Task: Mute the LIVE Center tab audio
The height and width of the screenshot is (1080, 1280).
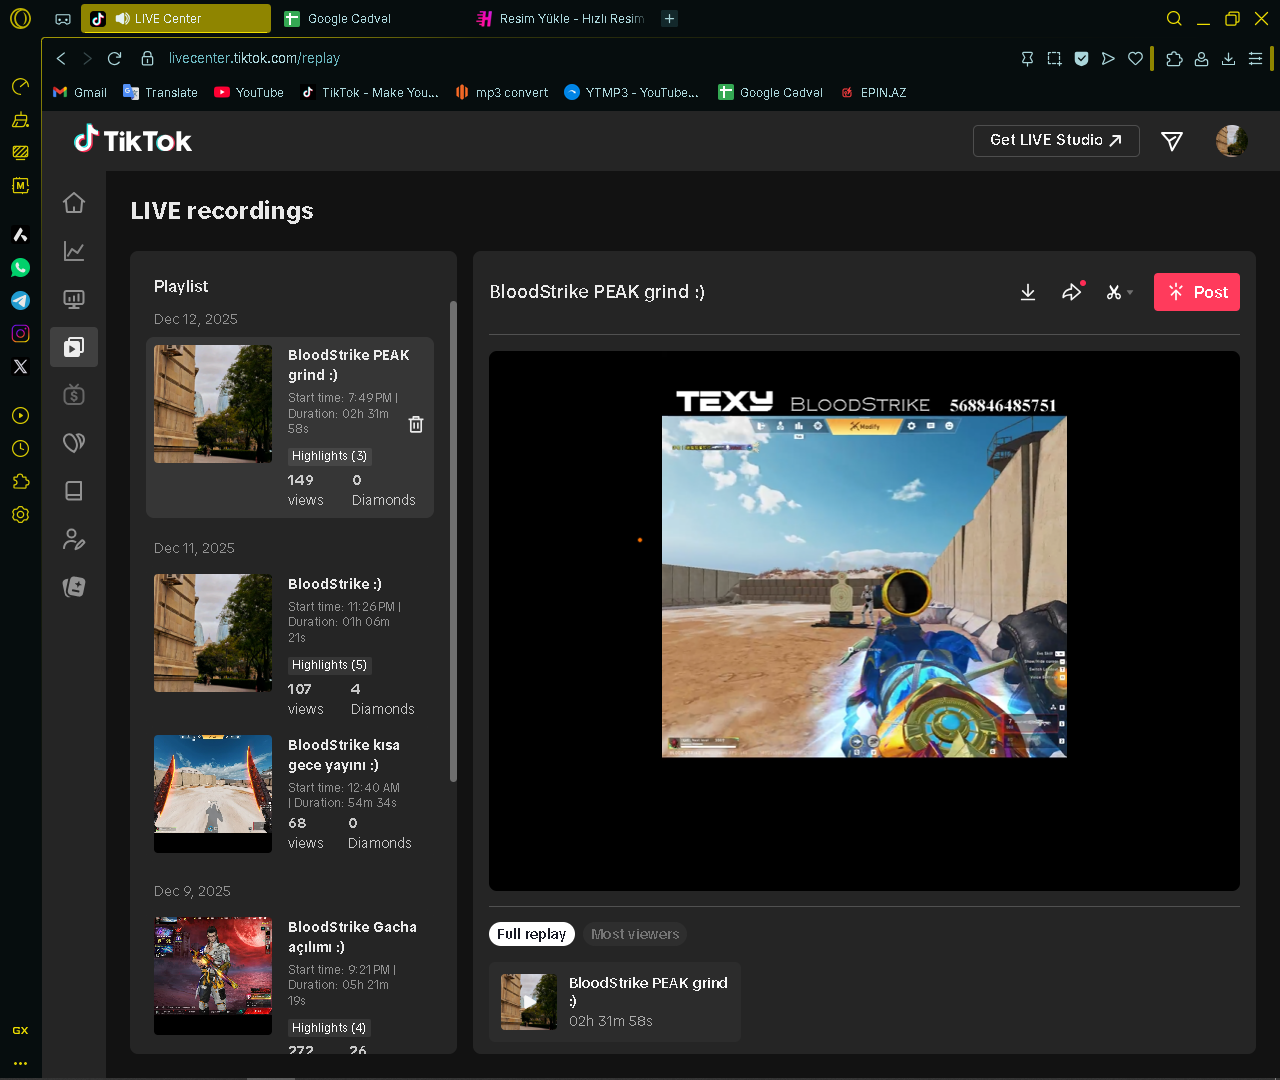Action: 122,19
